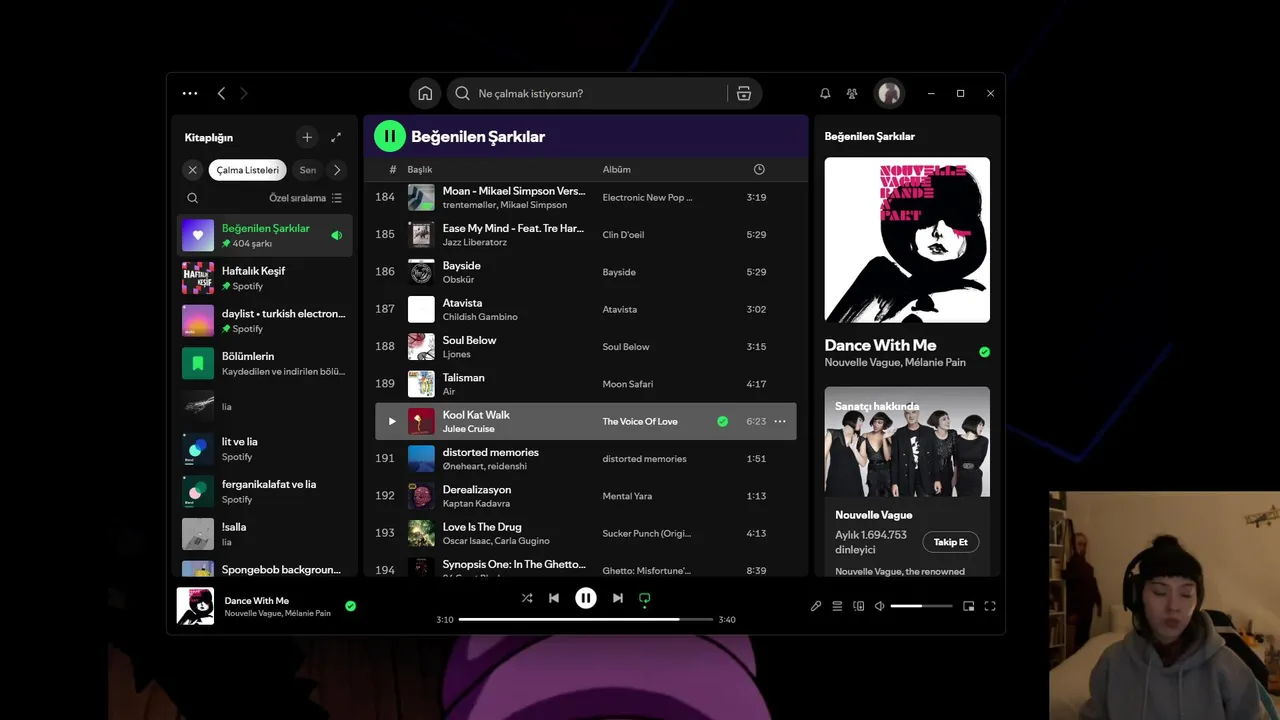This screenshot has width=1280, height=720.
Task: Seek within the song progress bar
Action: (586, 620)
